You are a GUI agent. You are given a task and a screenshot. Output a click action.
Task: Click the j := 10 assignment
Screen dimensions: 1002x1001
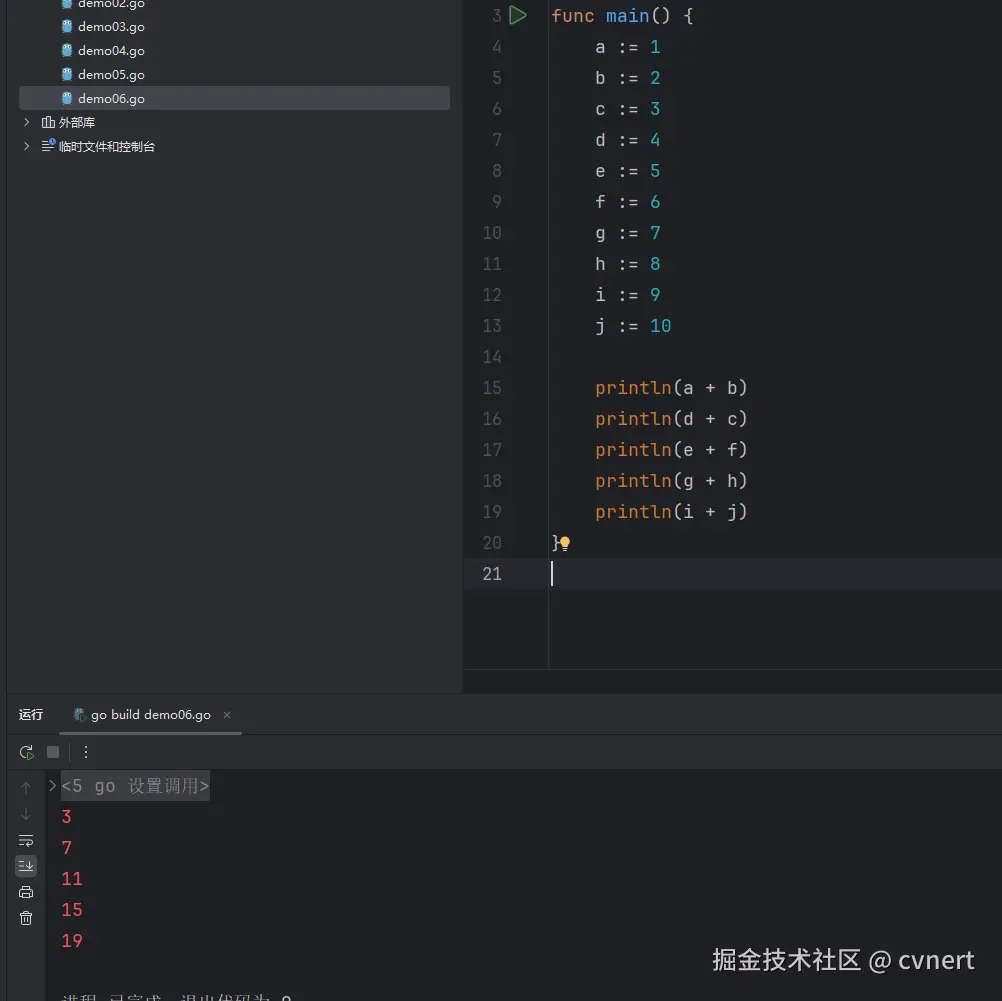[x=633, y=326]
